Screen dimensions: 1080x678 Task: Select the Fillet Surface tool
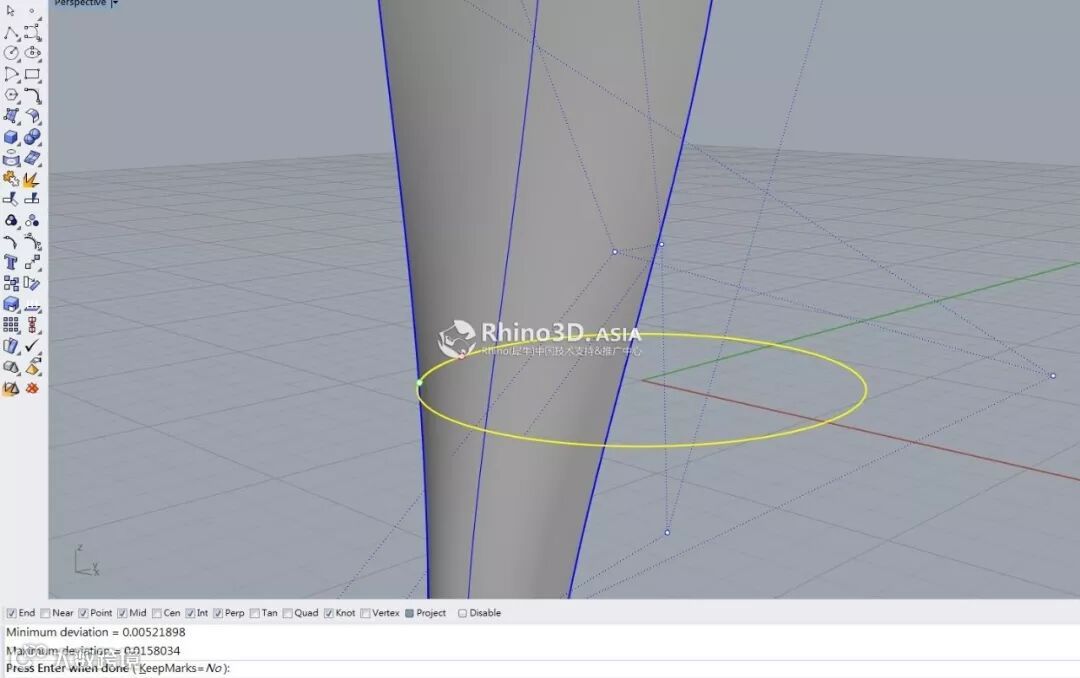point(32,116)
